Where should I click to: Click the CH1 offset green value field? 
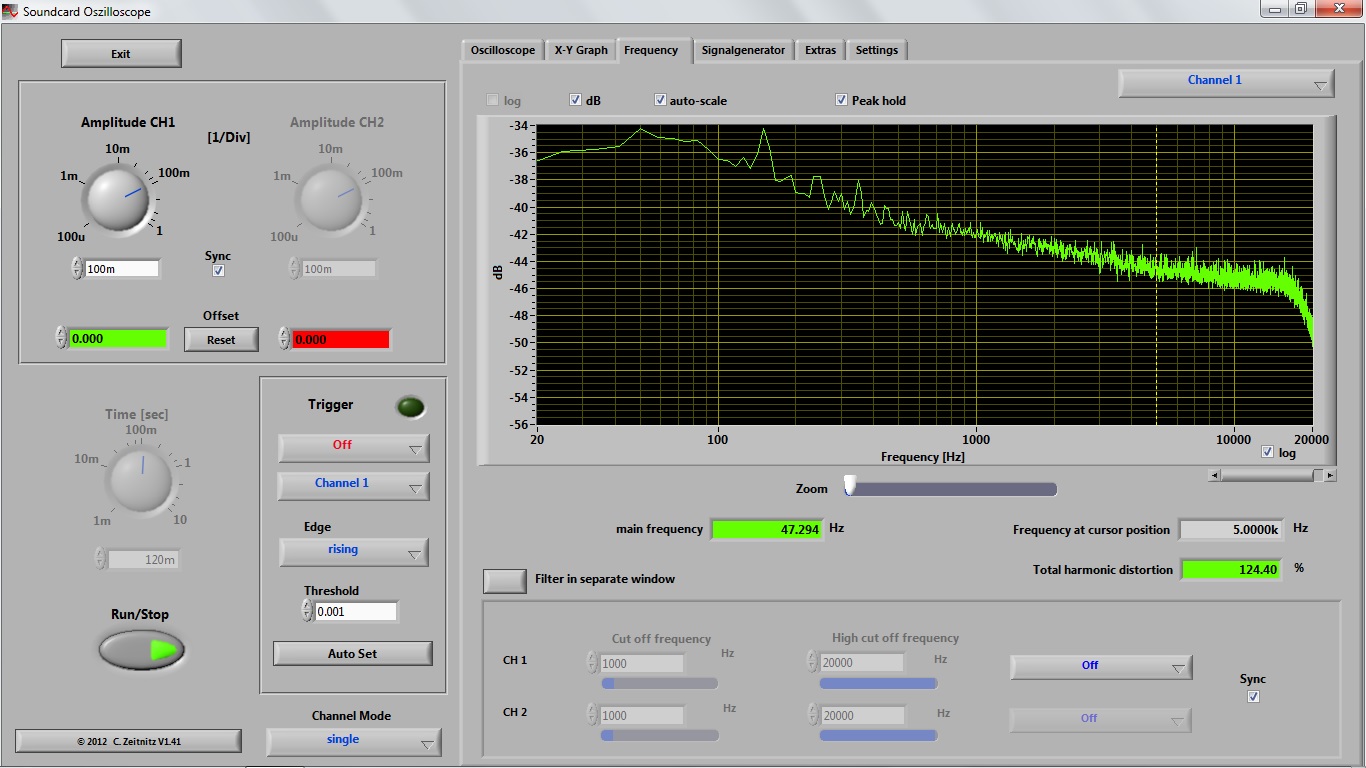point(118,339)
